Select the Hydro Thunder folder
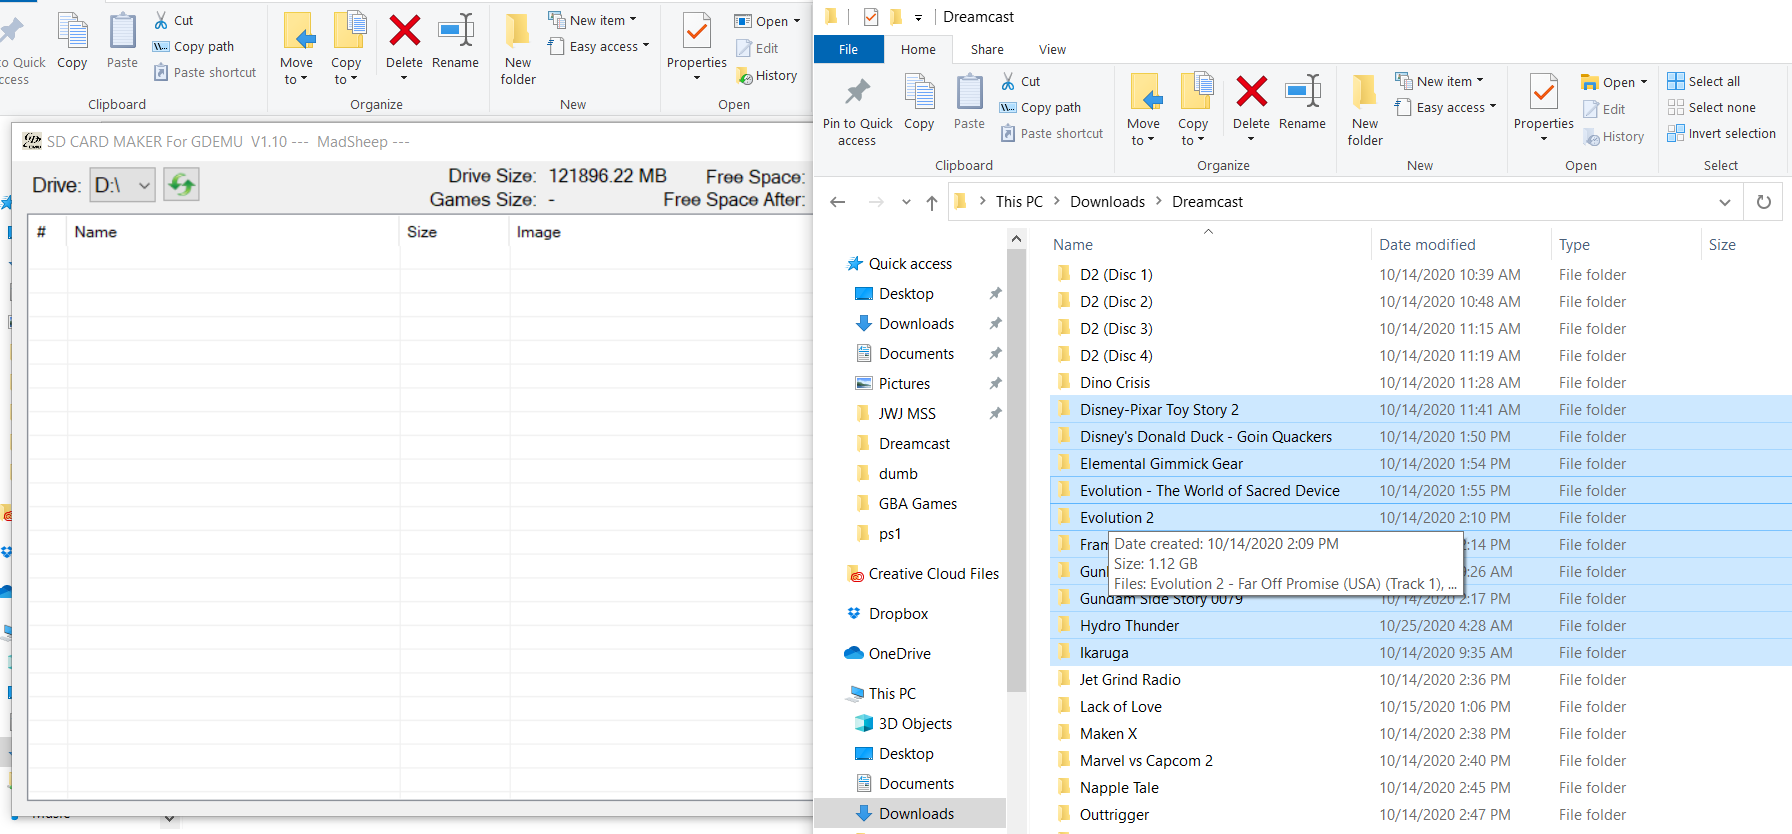This screenshot has width=1792, height=834. [x=1129, y=625]
